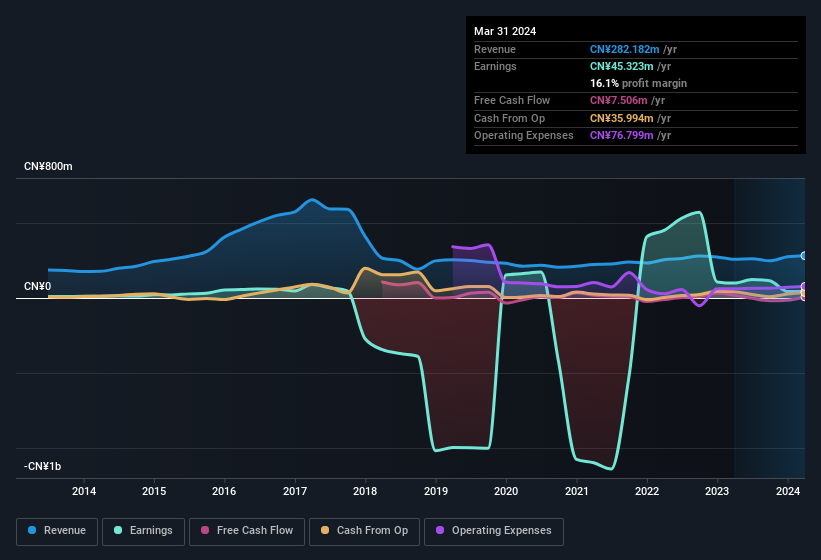Click the 2020 x-axis label
The image size is (821, 560).
point(506,491)
